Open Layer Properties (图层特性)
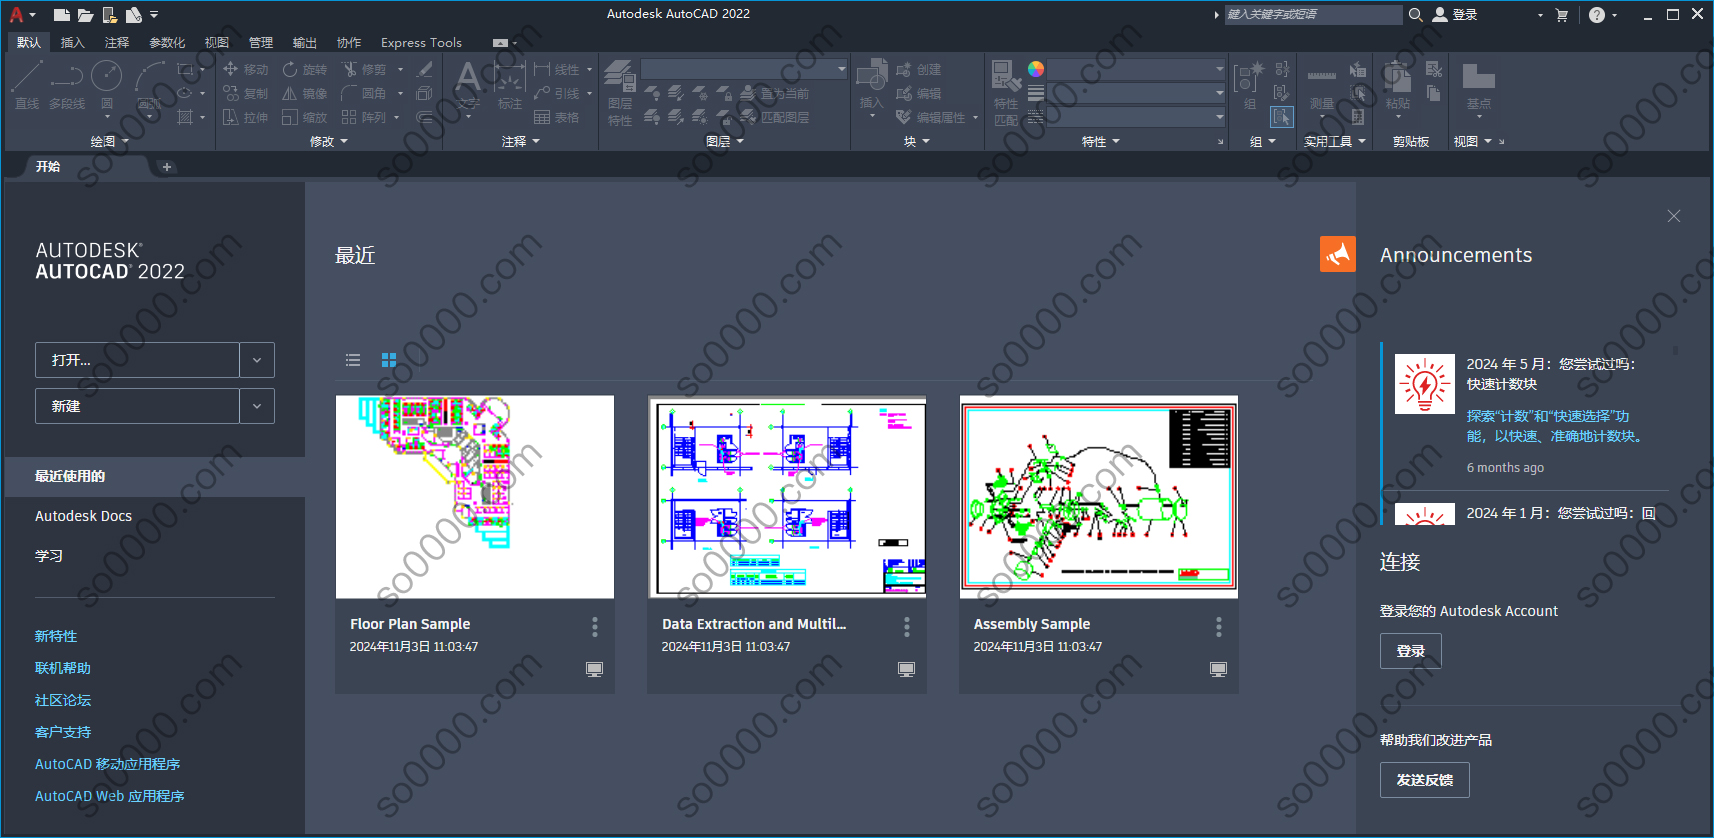 (620, 93)
